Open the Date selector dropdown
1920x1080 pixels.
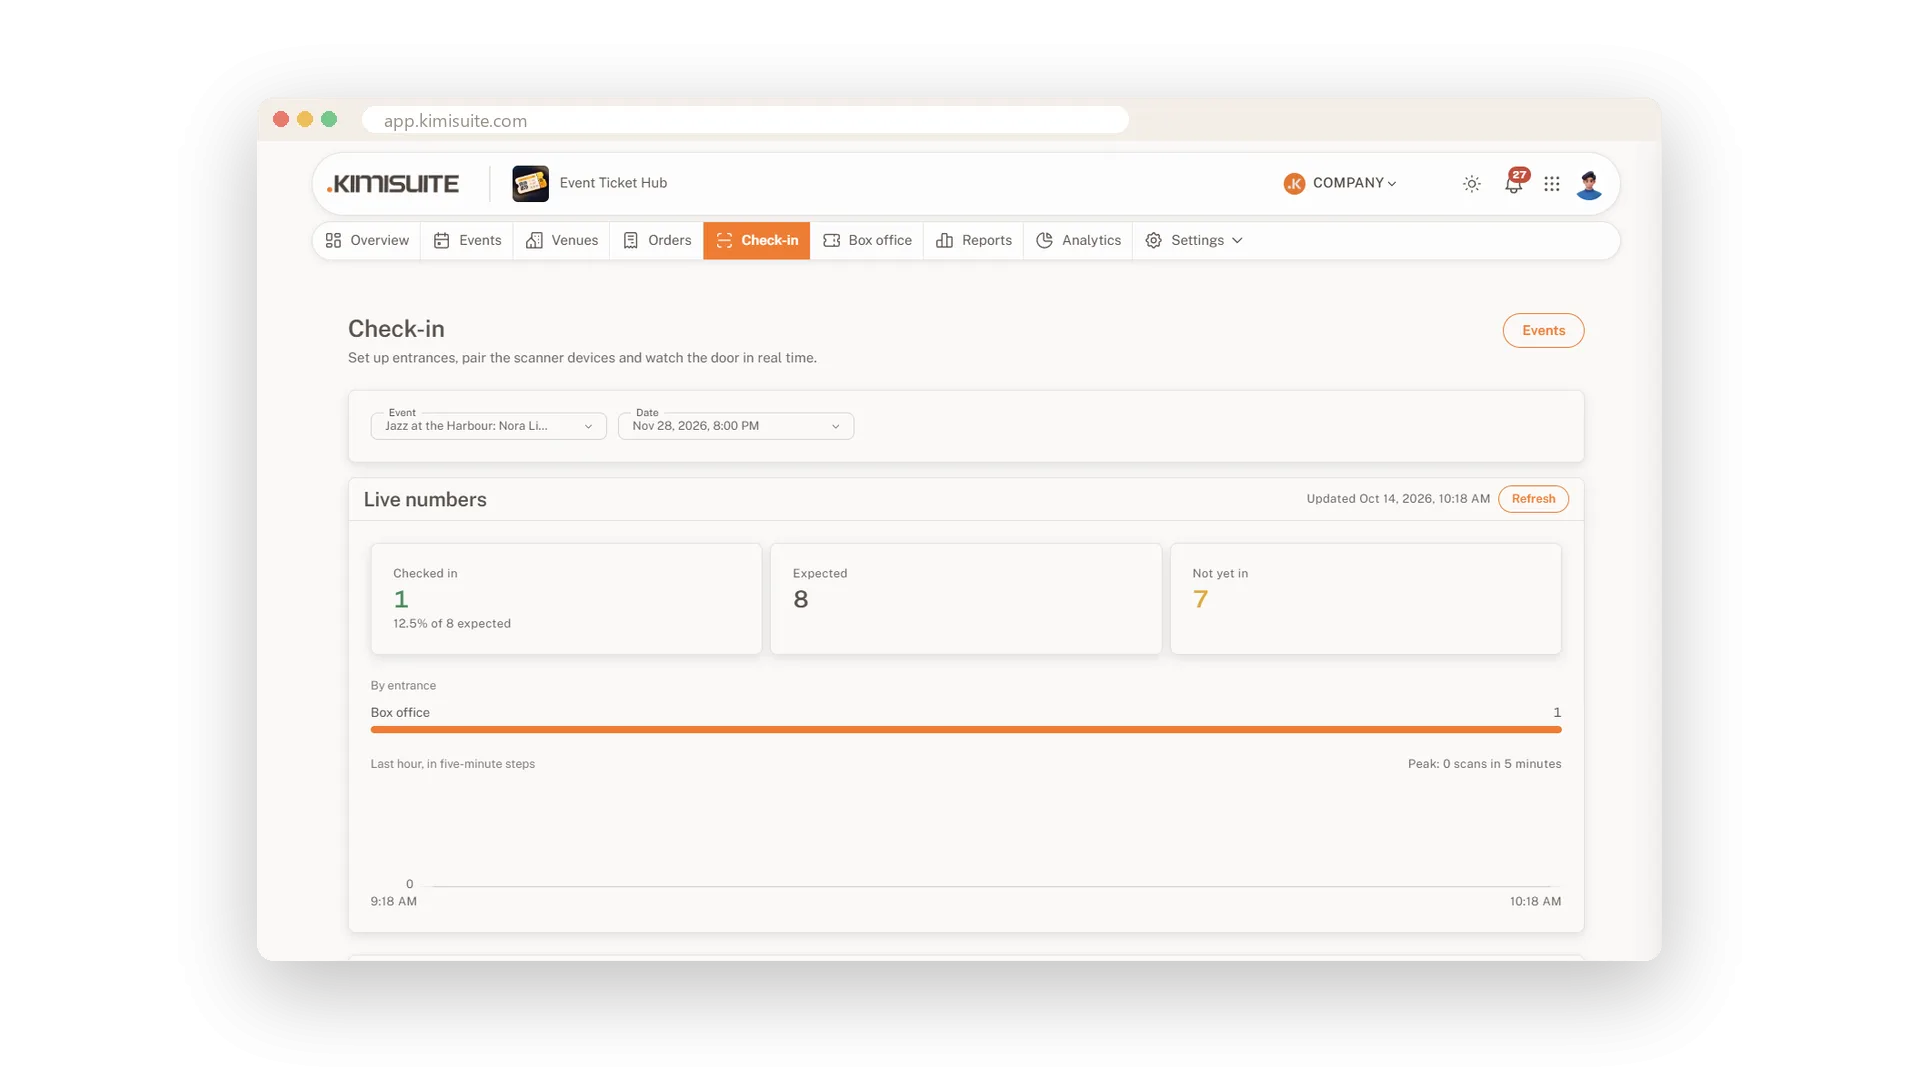(x=736, y=426)
